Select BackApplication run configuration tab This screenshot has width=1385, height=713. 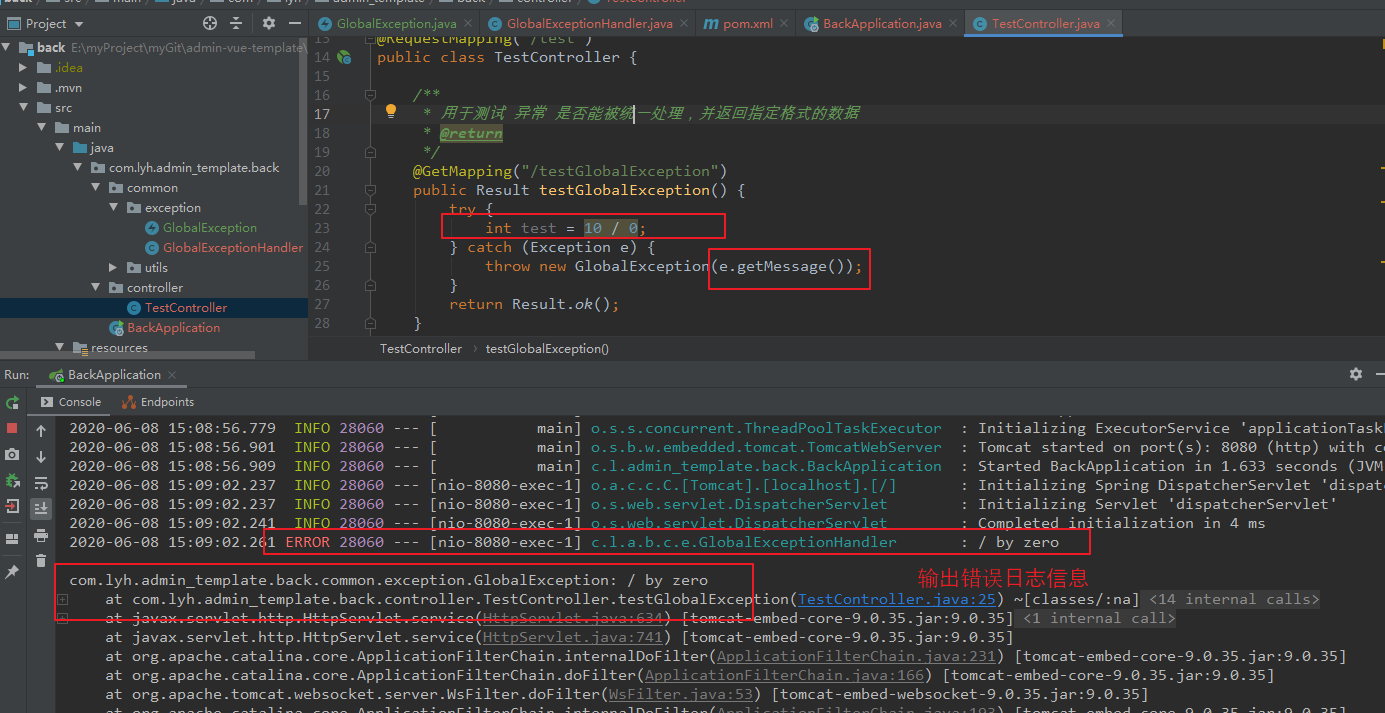pos(113,375)
